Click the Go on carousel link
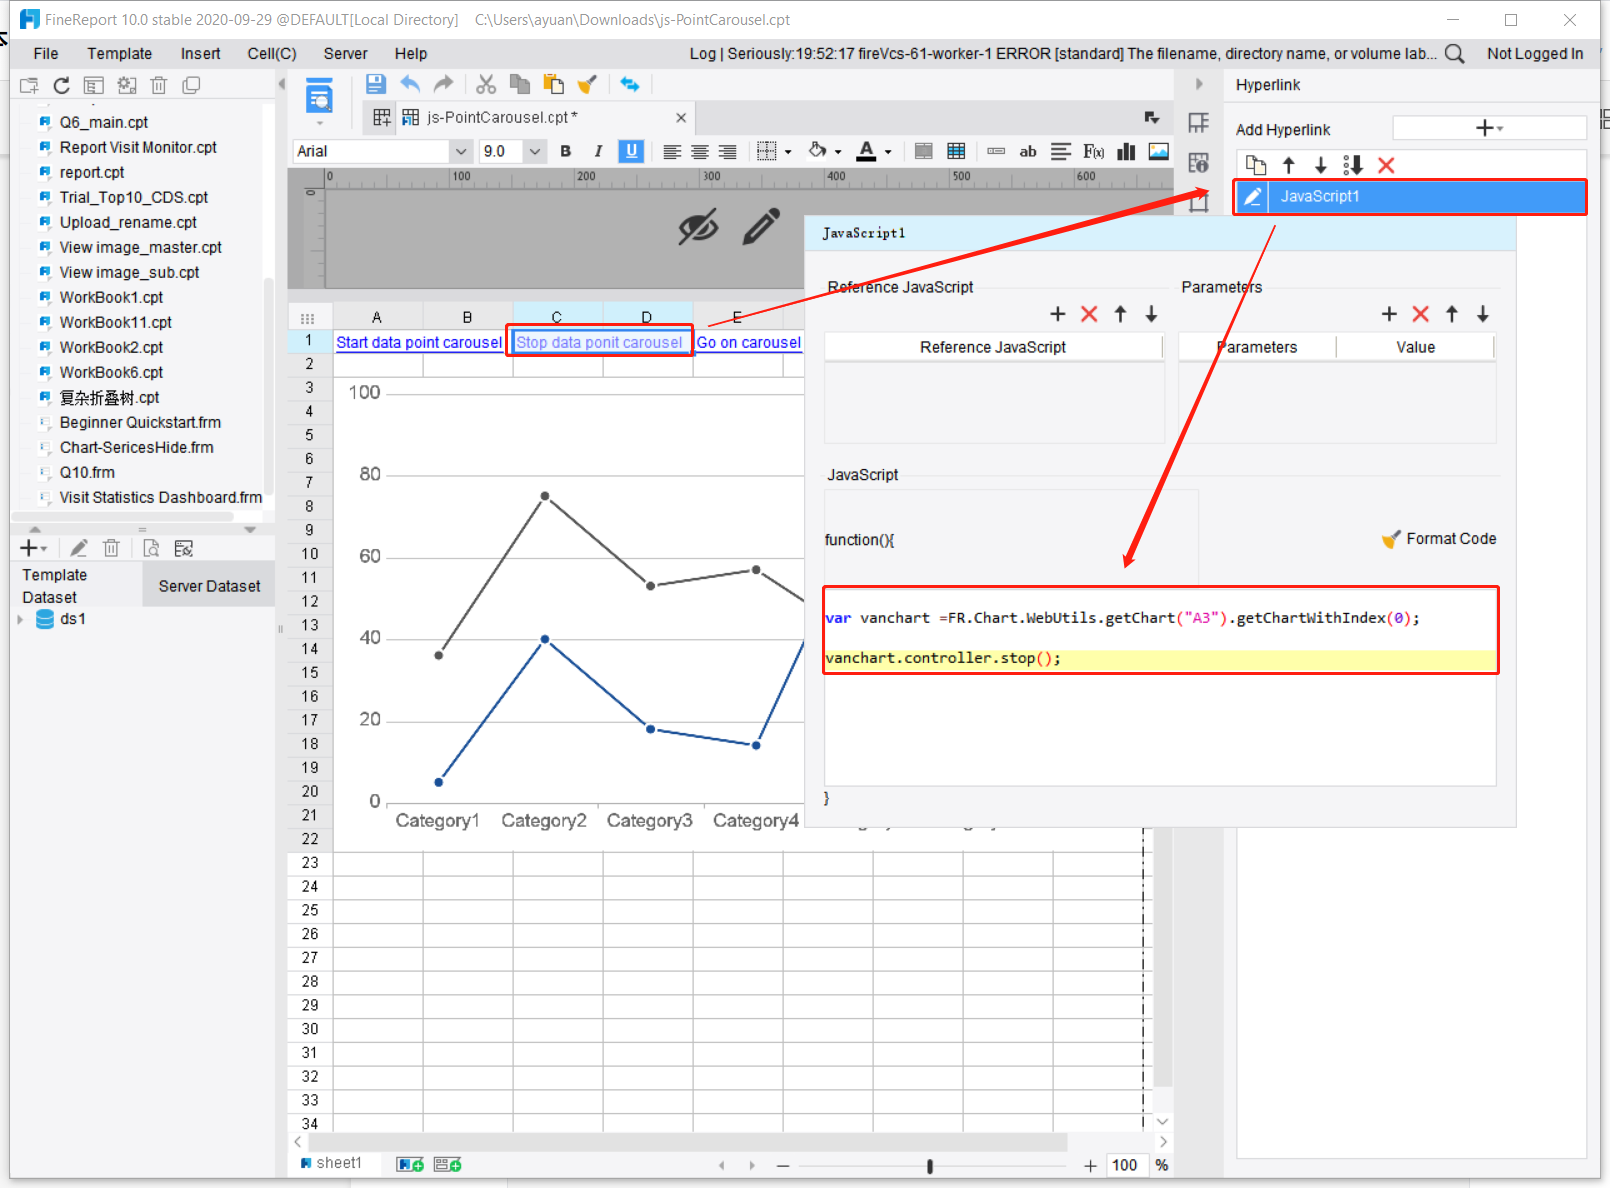The width and height of the screenshot is (1610, 1188). pos(748,341)
